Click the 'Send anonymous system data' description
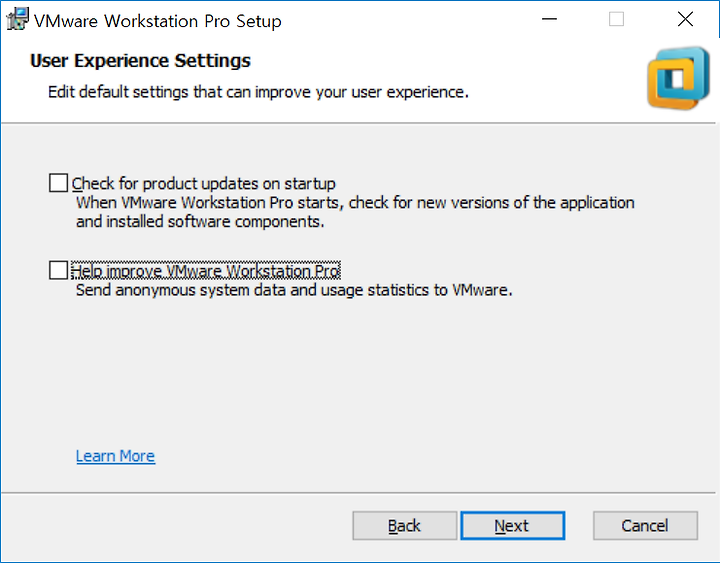 pyautogui.click(x=294, y=290)
